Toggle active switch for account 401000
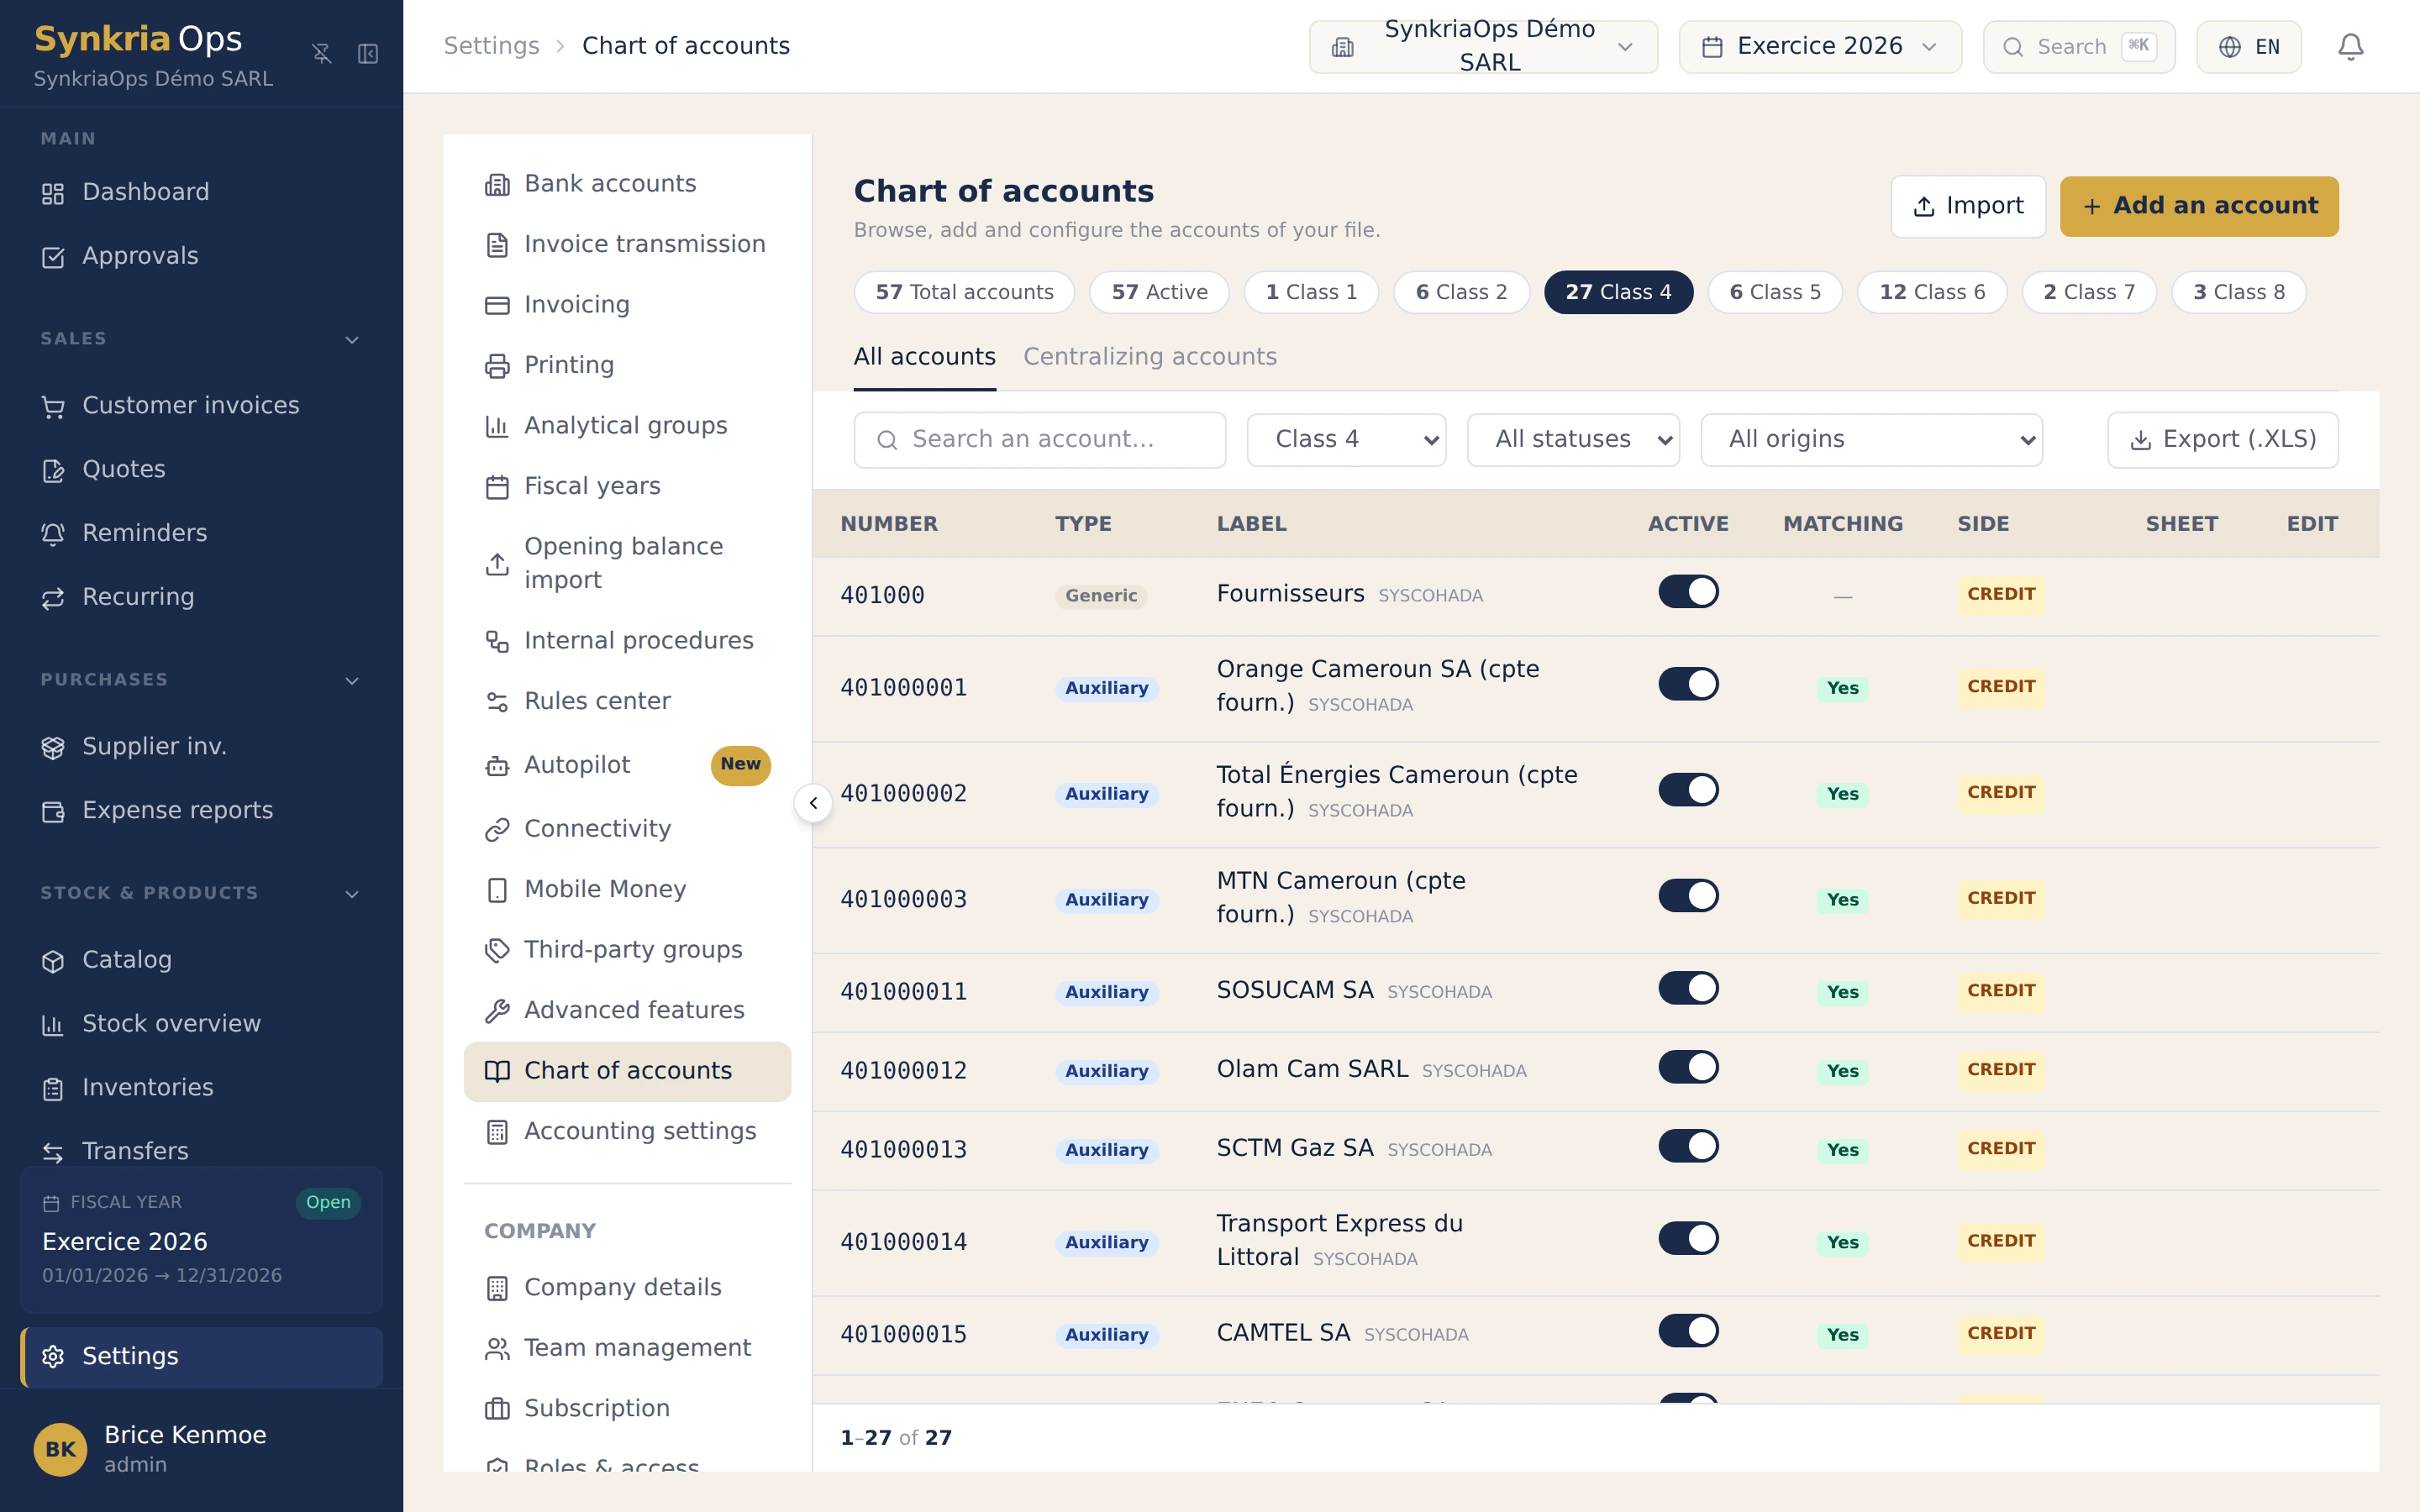The height and width of the screenshot is (1512, 2420). 1688,592
